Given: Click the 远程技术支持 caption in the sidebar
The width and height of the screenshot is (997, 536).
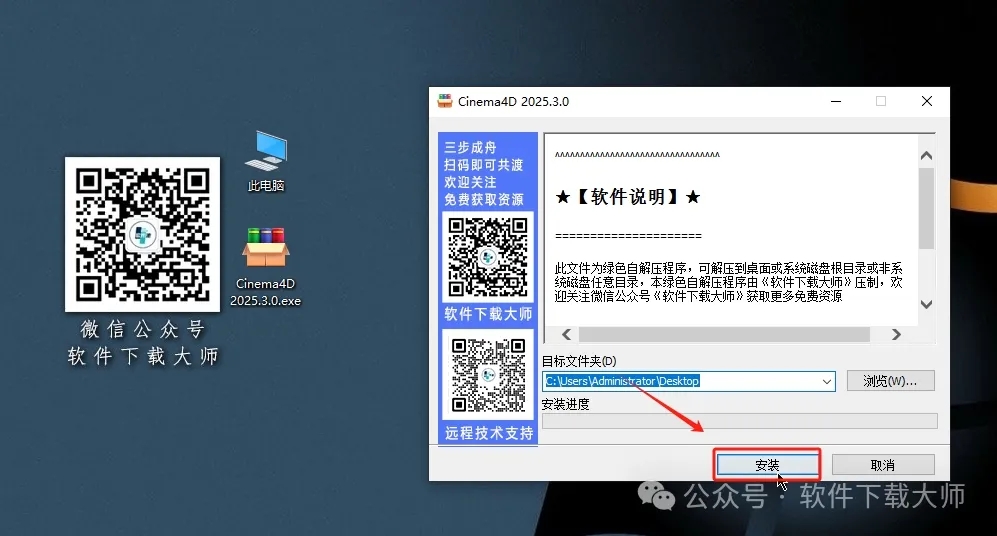Looking at the screenshot, I should tap(488, 433).
